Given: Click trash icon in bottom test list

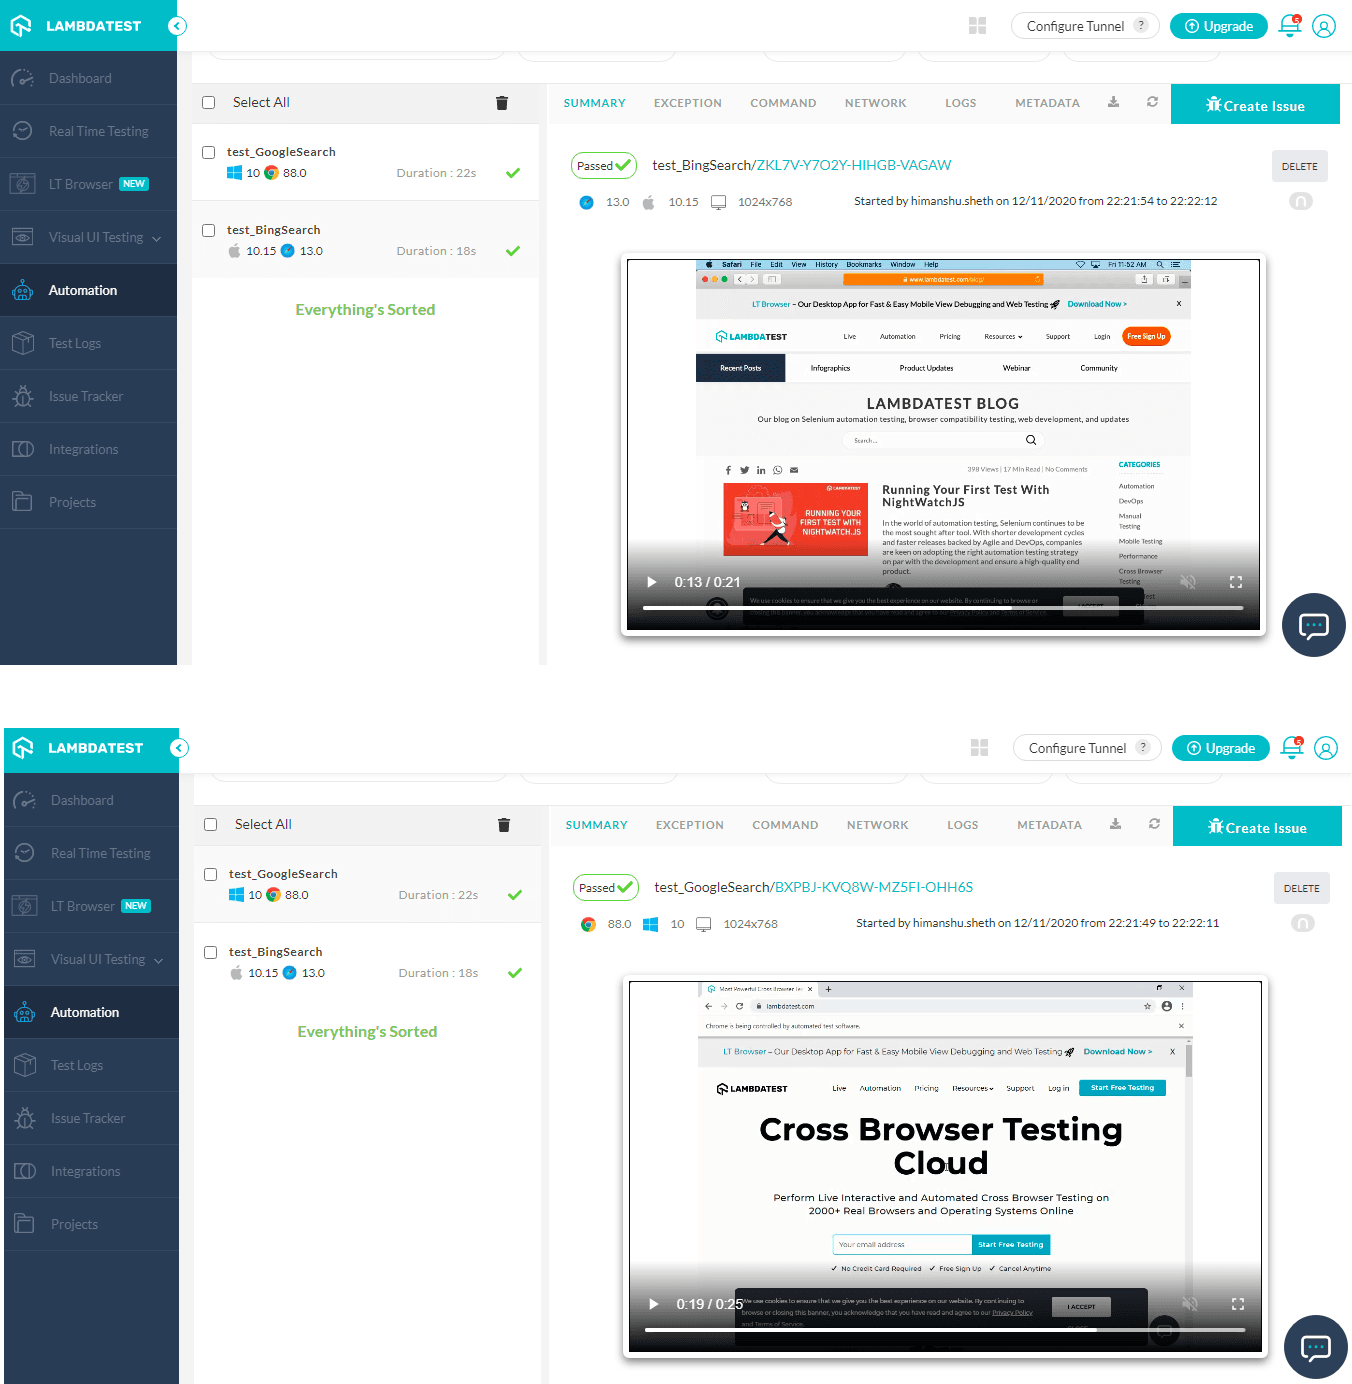Looking at the screenshot, I should [x=504, y=825].
